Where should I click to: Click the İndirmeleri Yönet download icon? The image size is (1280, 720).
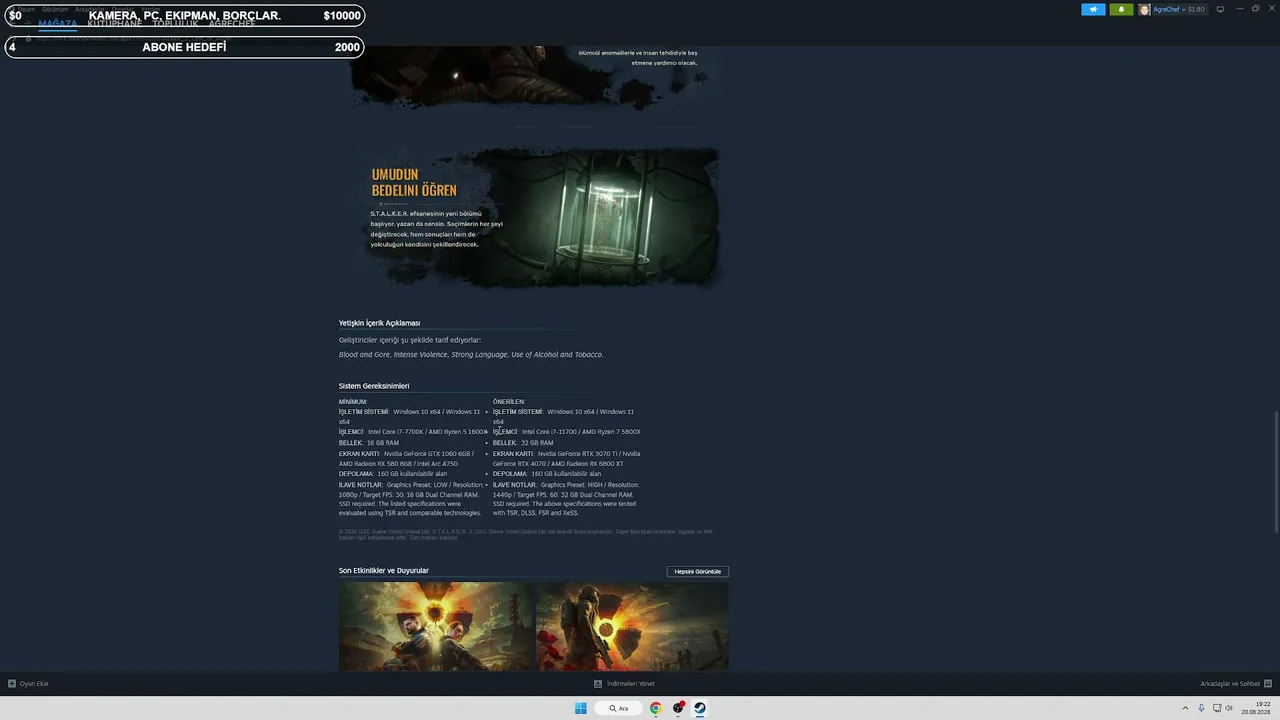click(x=598, y=684)
